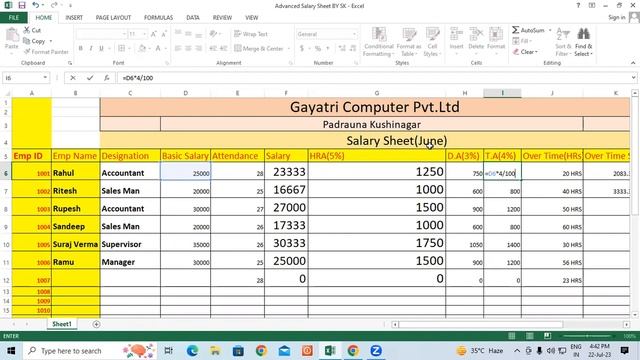
Task: Switch to Page Break Preview in status bar
Action: [547, 336]
